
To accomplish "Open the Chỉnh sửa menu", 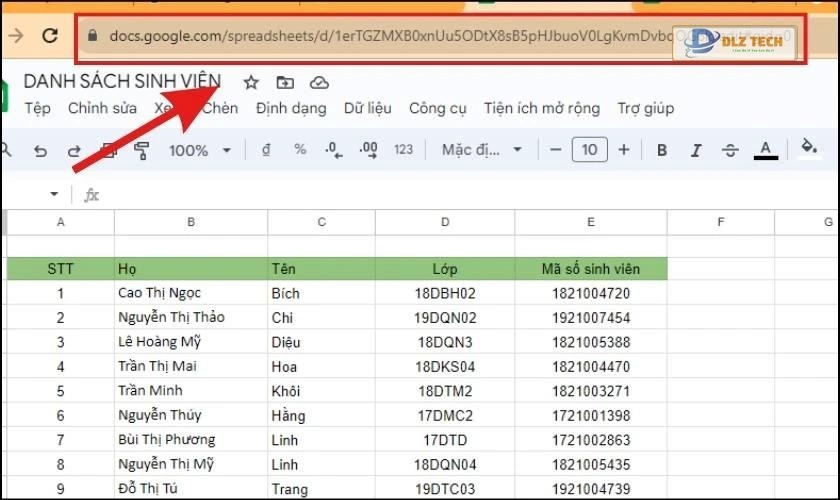I will click(102, 108).
